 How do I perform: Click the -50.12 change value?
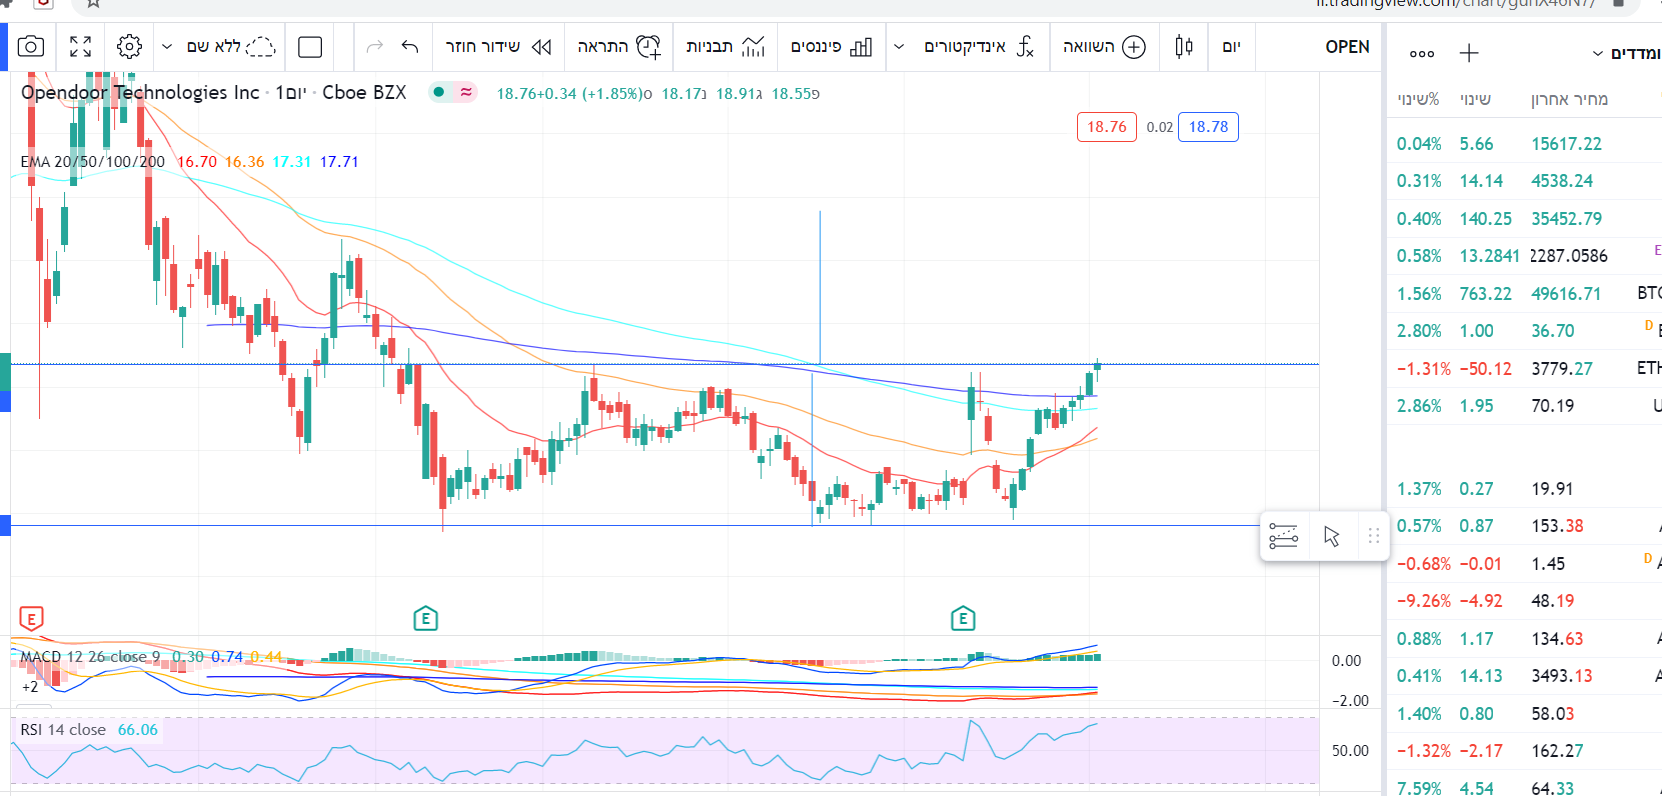coord(1486,369)
